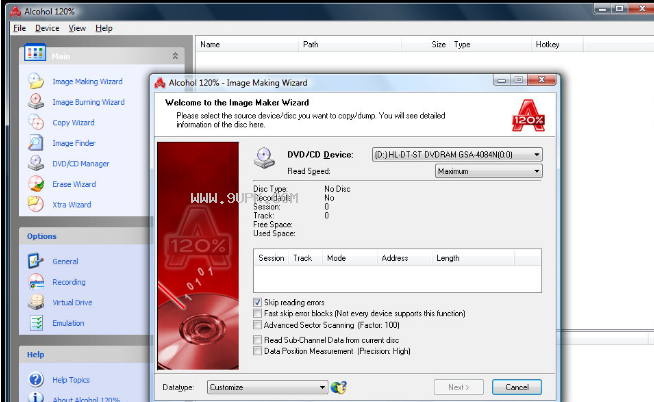Click the DVD/CD device disc drive icon
The image size is (654, 402).
(x=264, y=158)
